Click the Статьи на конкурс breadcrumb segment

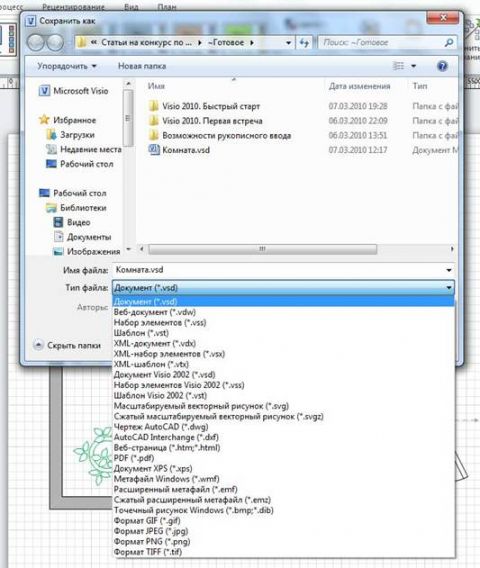(x=146, y=42)
